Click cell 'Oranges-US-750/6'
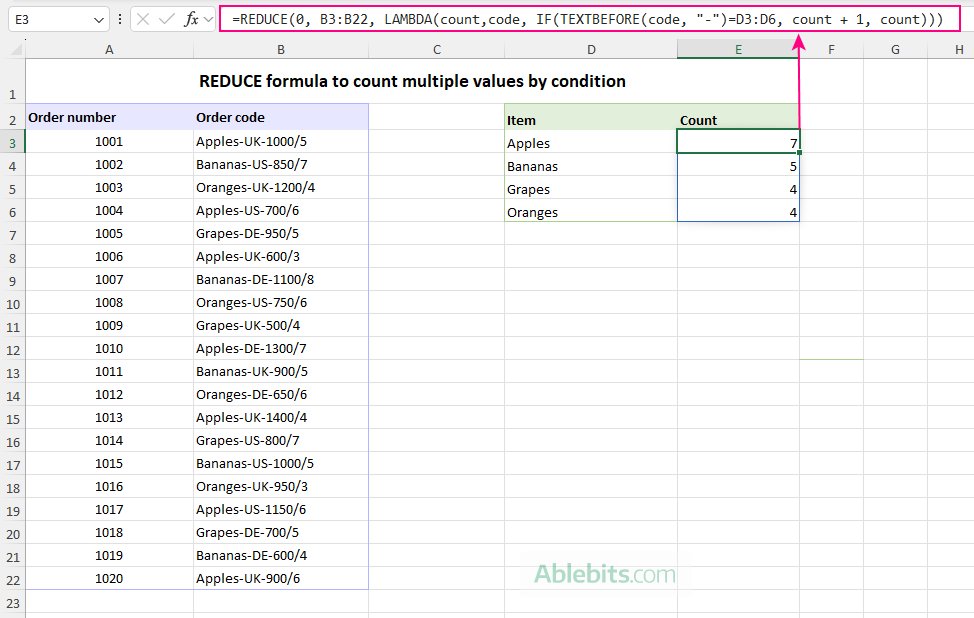Screen dimensions: 974x618 pos(281,302)
